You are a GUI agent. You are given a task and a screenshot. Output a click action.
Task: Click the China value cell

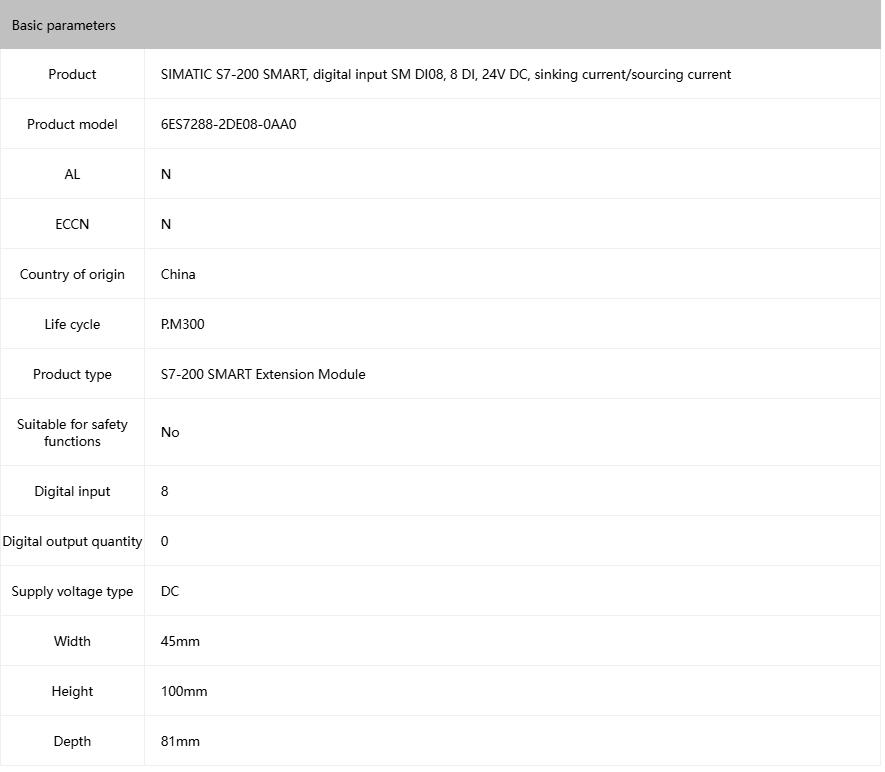tap(178, 274)
